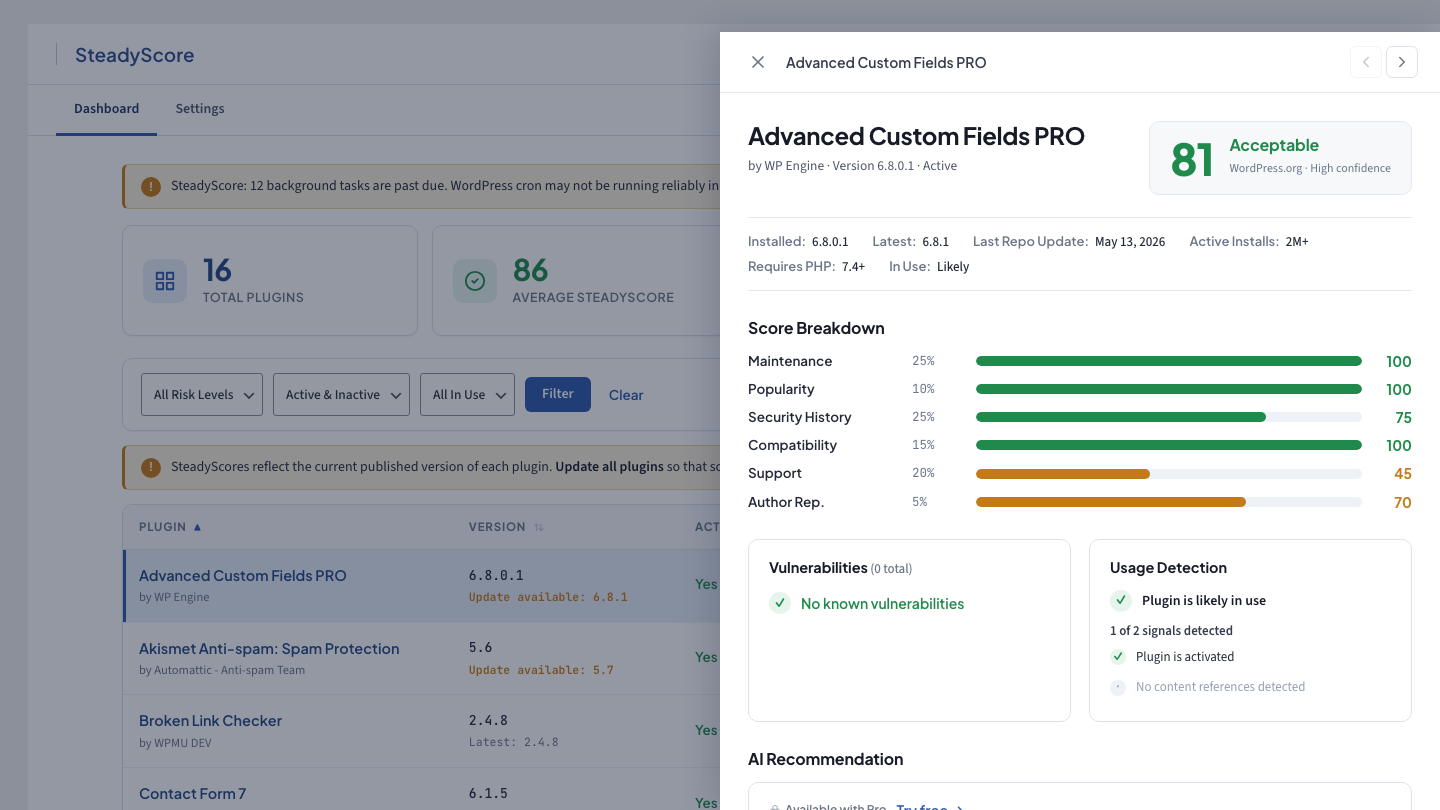
Task: Click the SteadyScore logo title
Action: 134,55
